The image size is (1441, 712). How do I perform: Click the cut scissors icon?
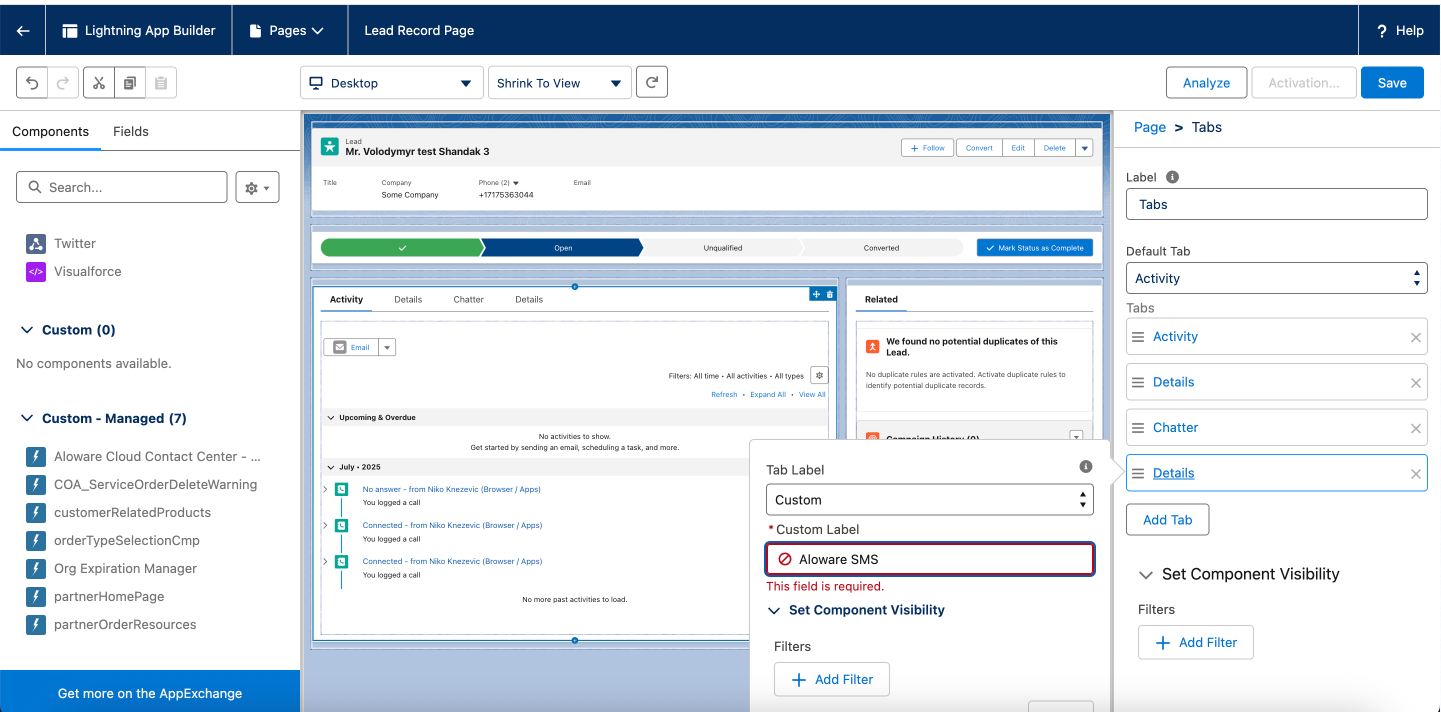click(x=99, y=83)
